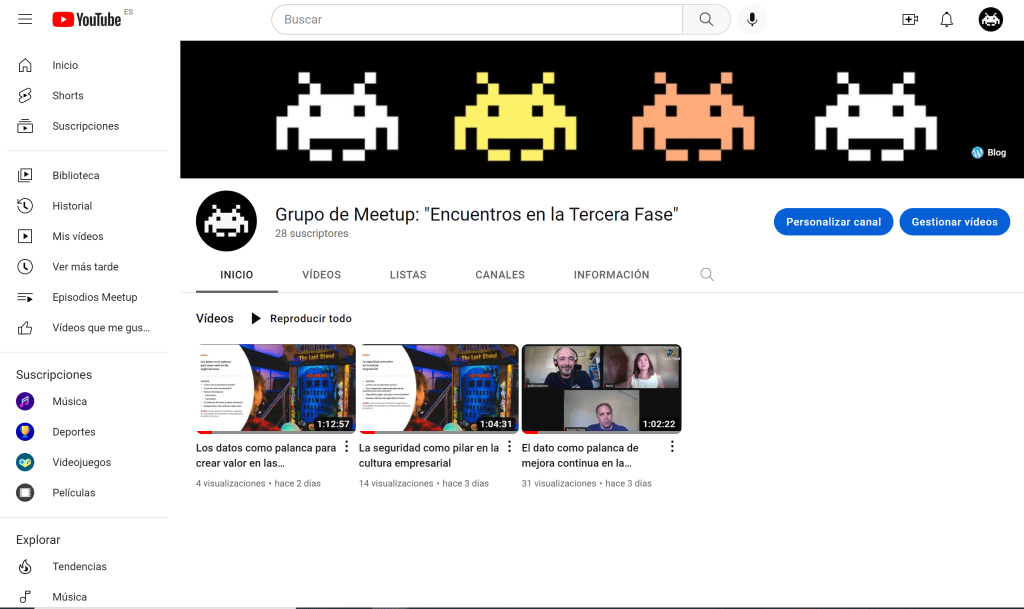
Task: Open the 1:02:22 video thumbnail
Action: click(x=601, y=389)
